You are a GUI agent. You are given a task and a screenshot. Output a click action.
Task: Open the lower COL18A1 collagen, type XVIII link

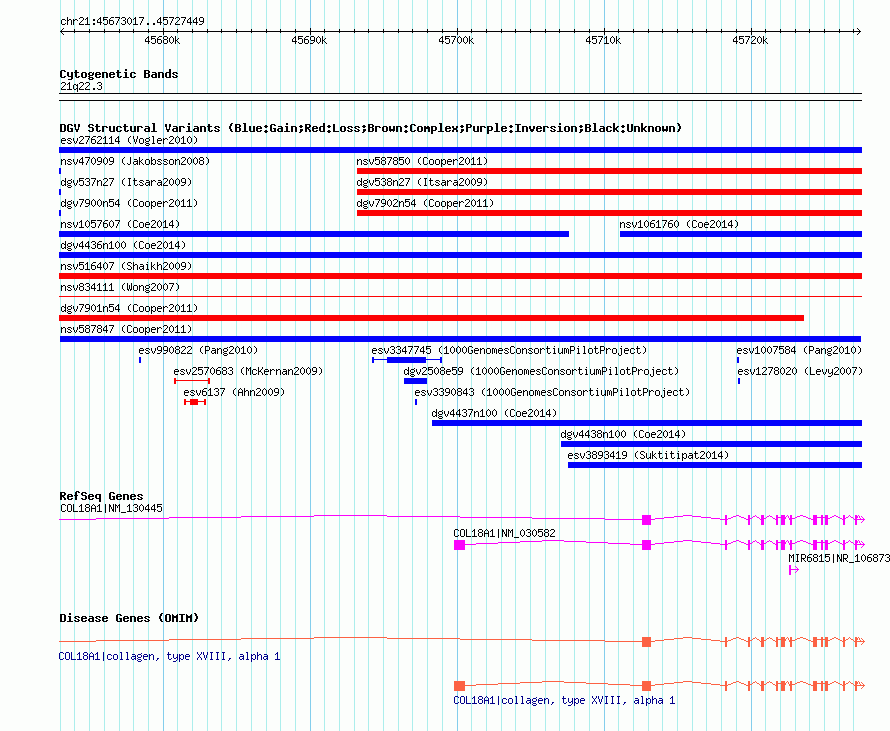[564, 700]
